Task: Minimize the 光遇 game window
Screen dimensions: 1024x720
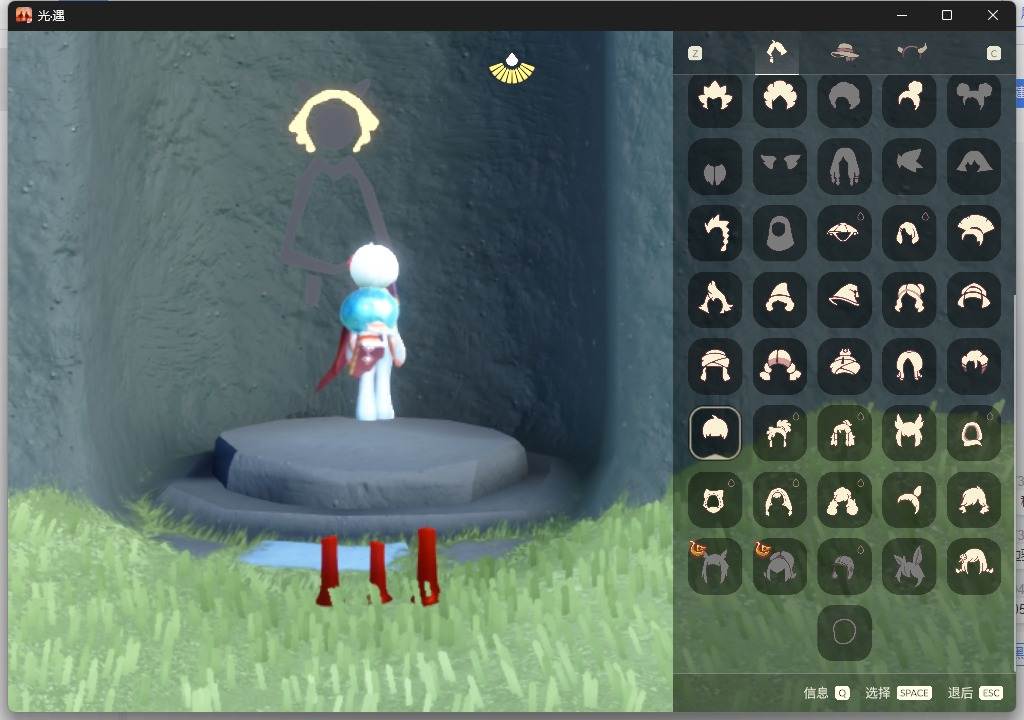Action: 902,15
